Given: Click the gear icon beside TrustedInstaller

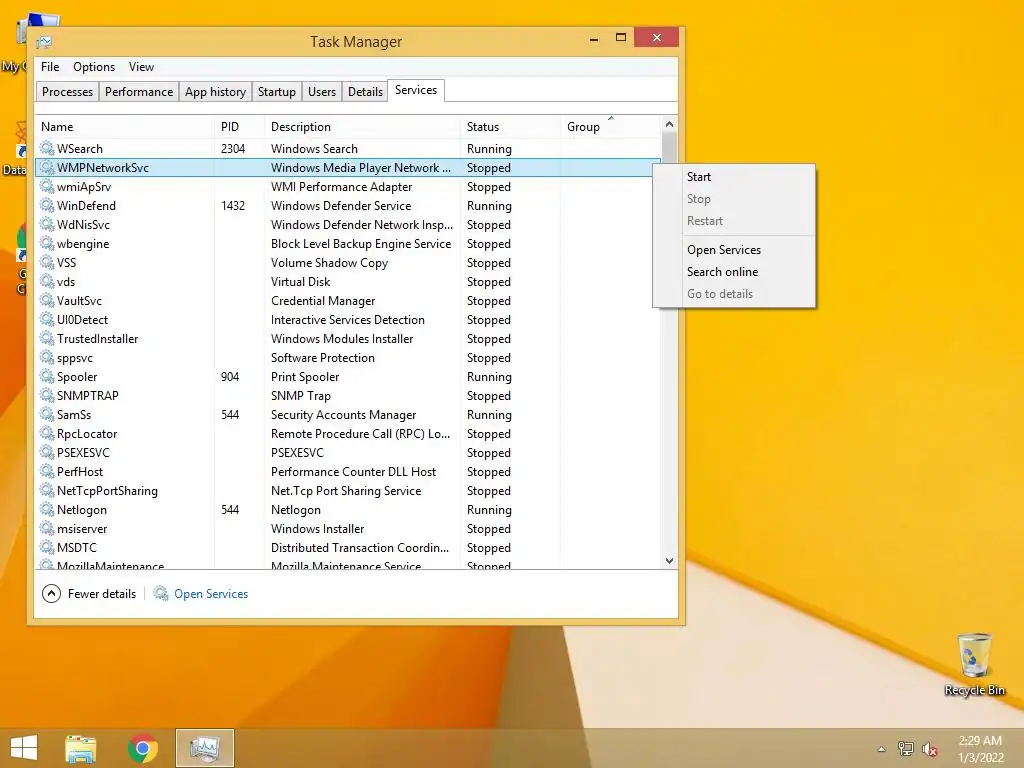Looking at the screenshot, I should pos(47,338).
